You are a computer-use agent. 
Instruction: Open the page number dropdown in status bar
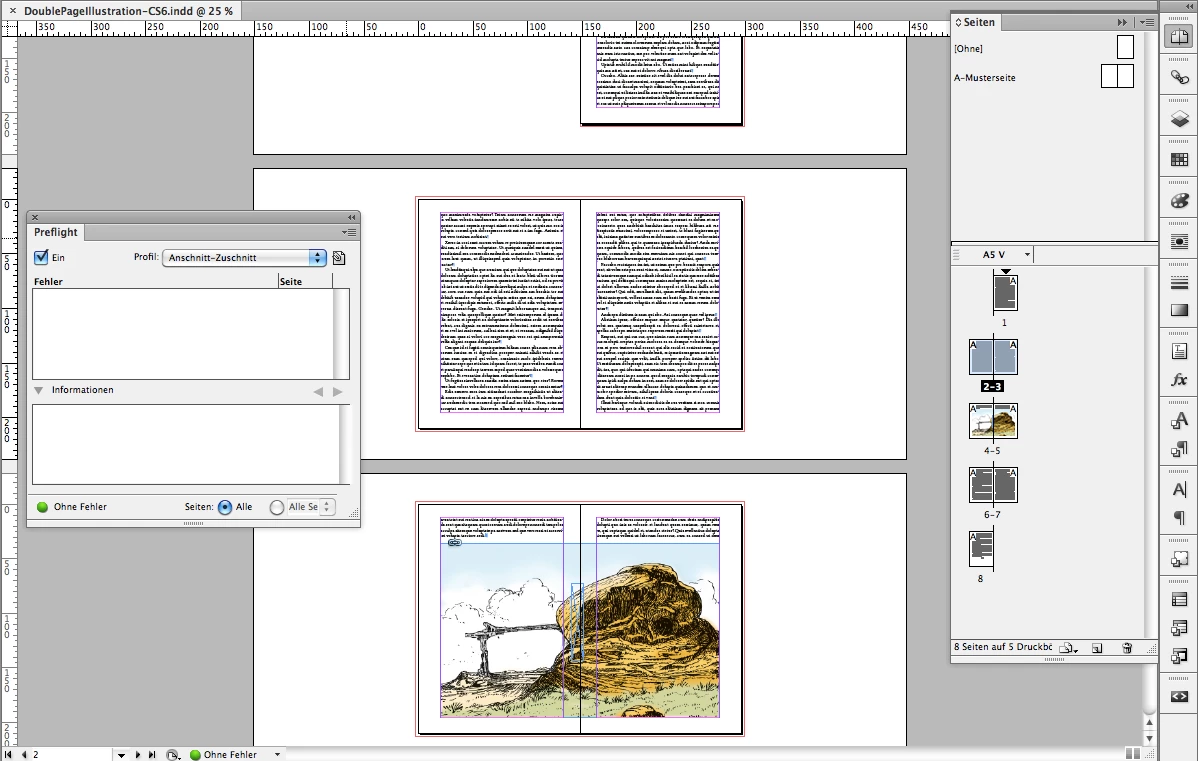pos(121,755)
